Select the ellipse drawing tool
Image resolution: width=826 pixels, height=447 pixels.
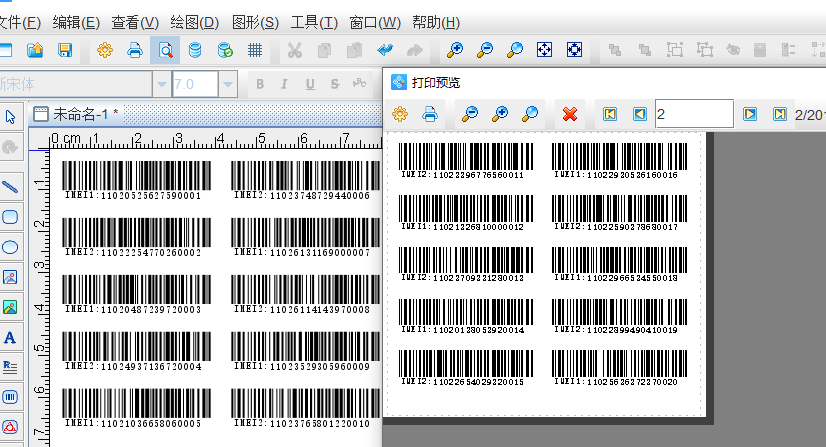pyautogui.click(x=11, y=247)
